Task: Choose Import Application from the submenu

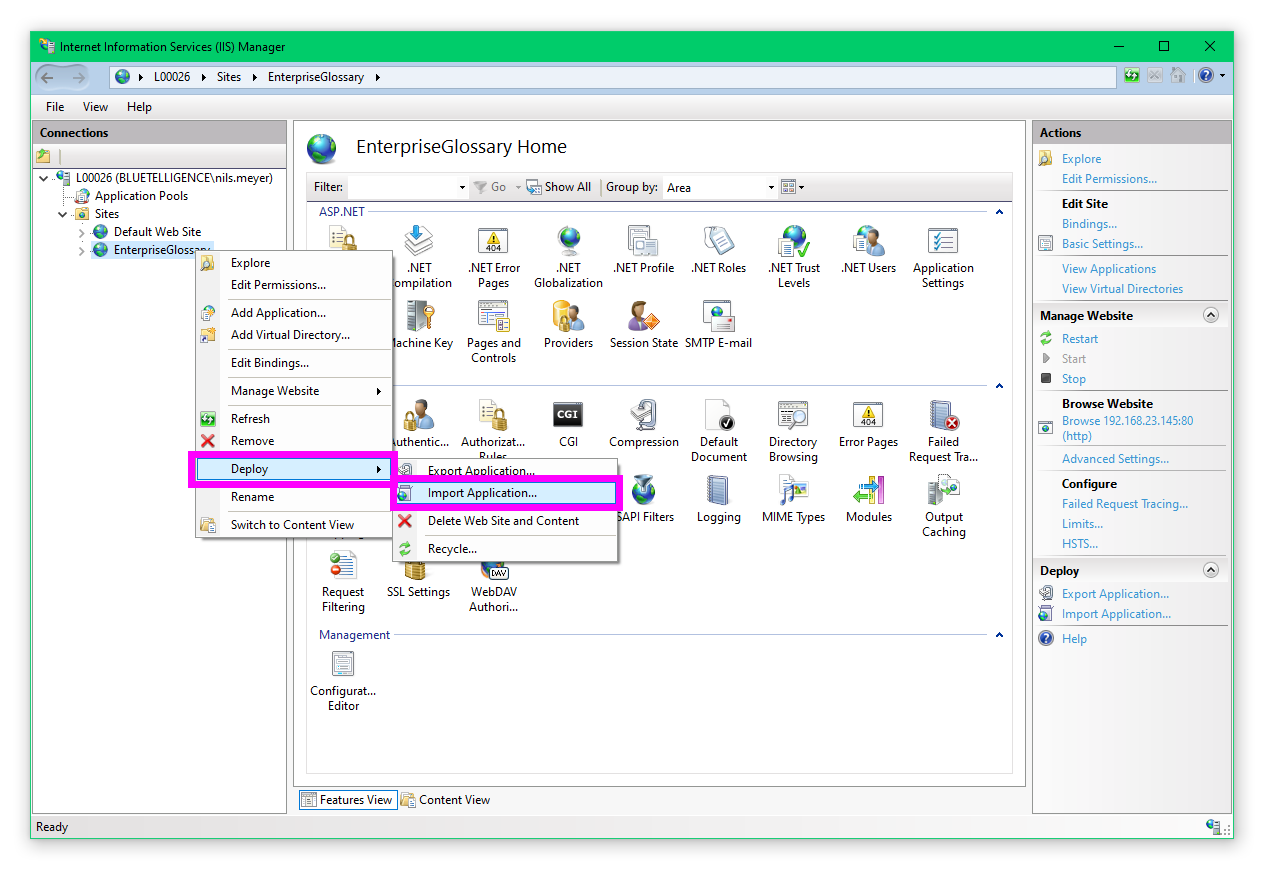Action: coord(482,493)
